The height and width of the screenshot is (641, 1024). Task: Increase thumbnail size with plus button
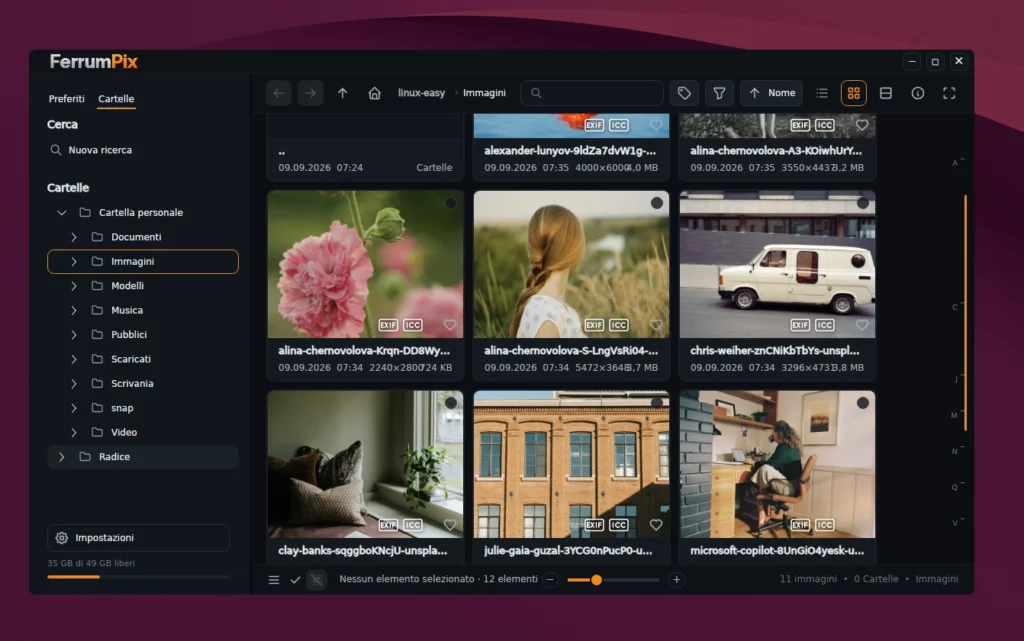677,580
